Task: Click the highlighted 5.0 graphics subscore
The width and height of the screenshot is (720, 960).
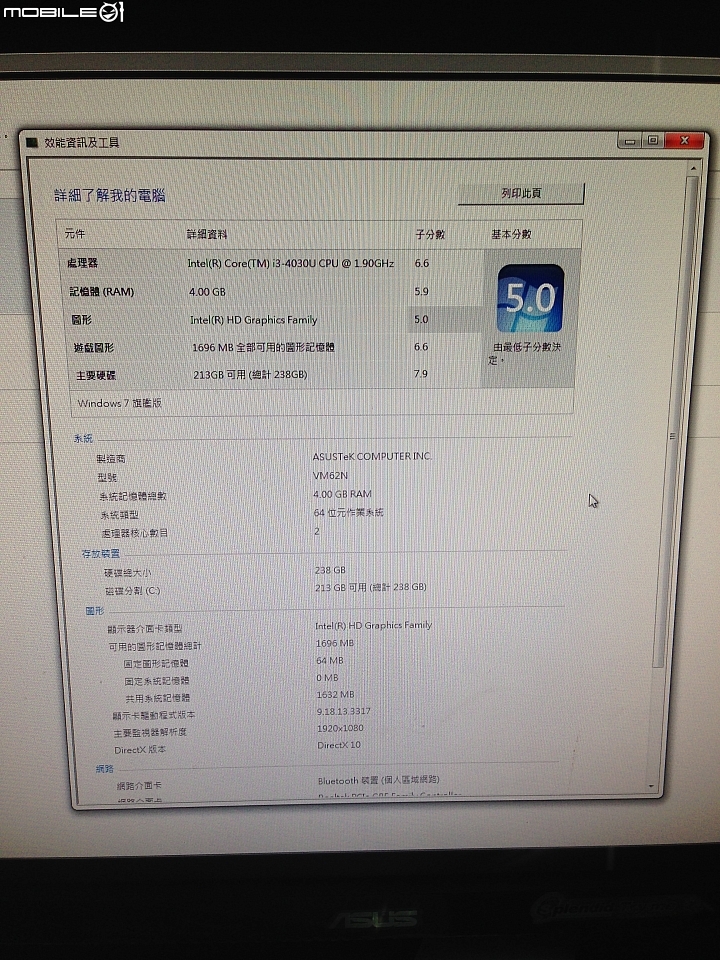Action: (421, 319)
